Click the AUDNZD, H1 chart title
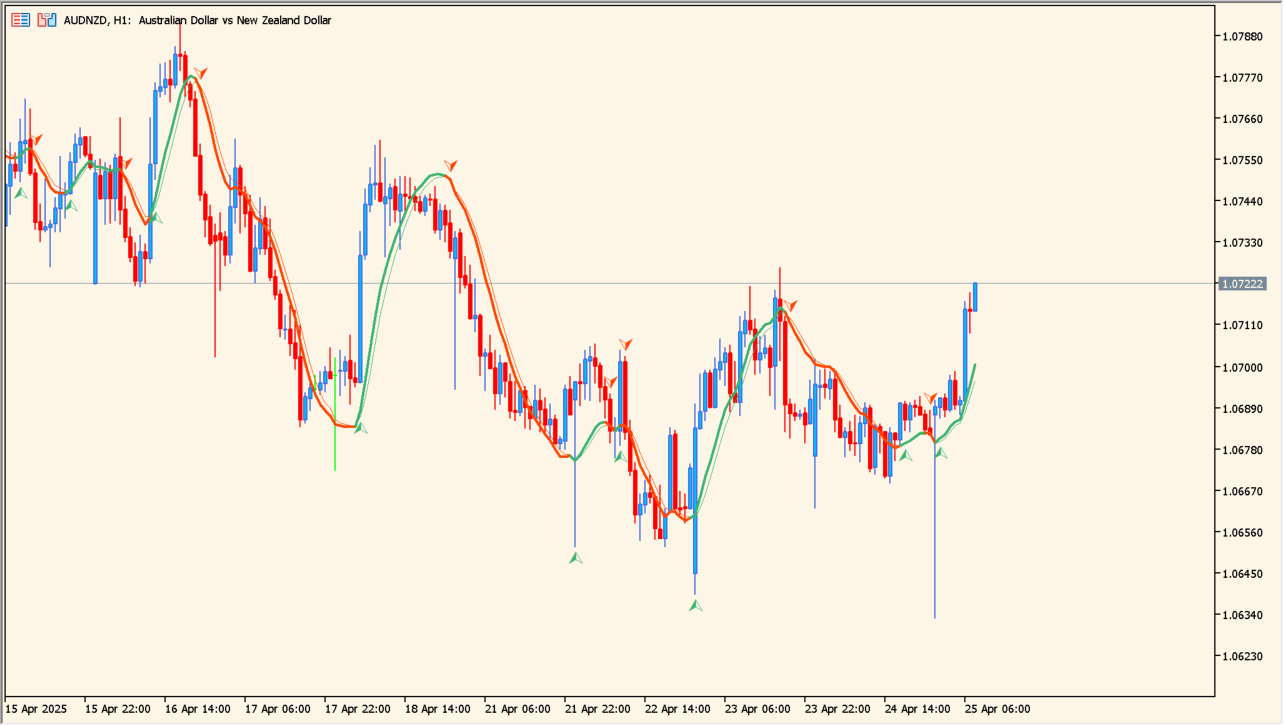This screenshot has height=725, width=1284. coord(198,20)
